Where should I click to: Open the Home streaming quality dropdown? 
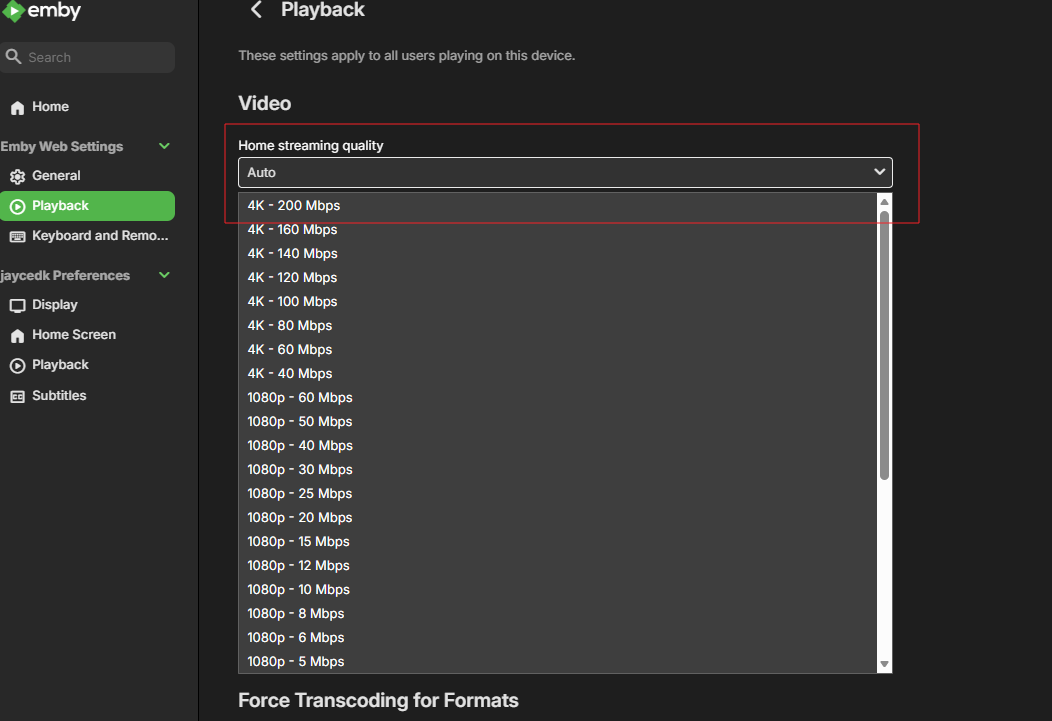pyautogui.click(x=565, y=172)
